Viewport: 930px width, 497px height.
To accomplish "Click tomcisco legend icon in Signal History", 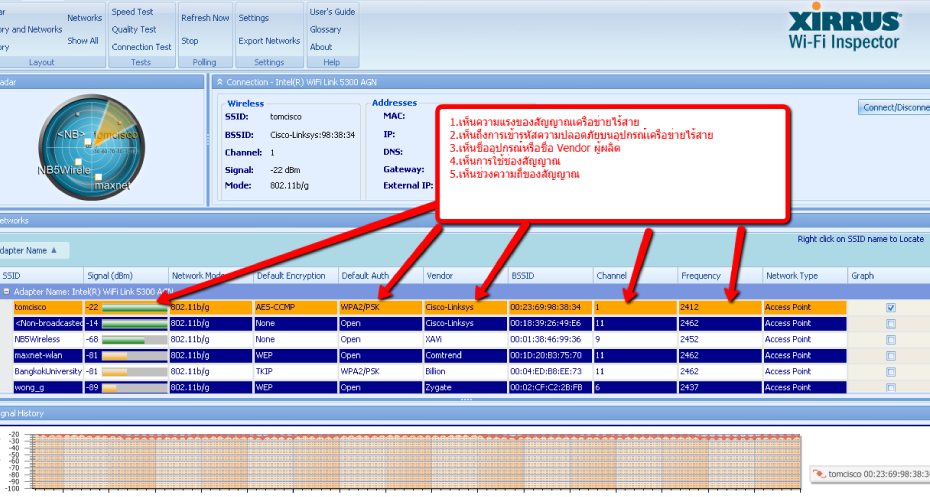I will point(819,474).
